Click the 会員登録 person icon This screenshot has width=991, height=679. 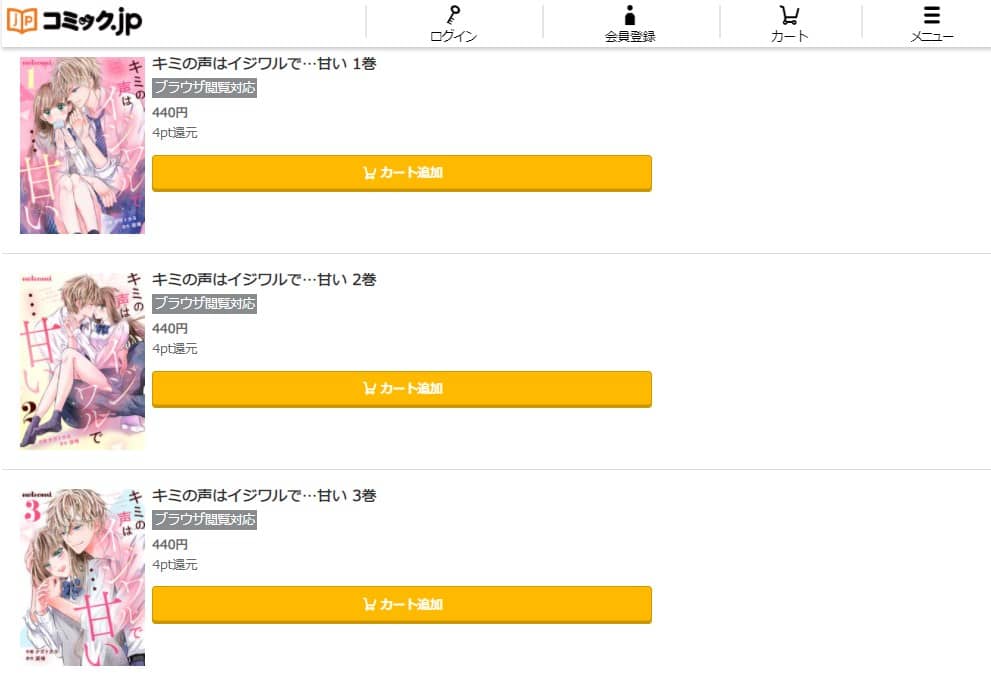pos(629,15)
